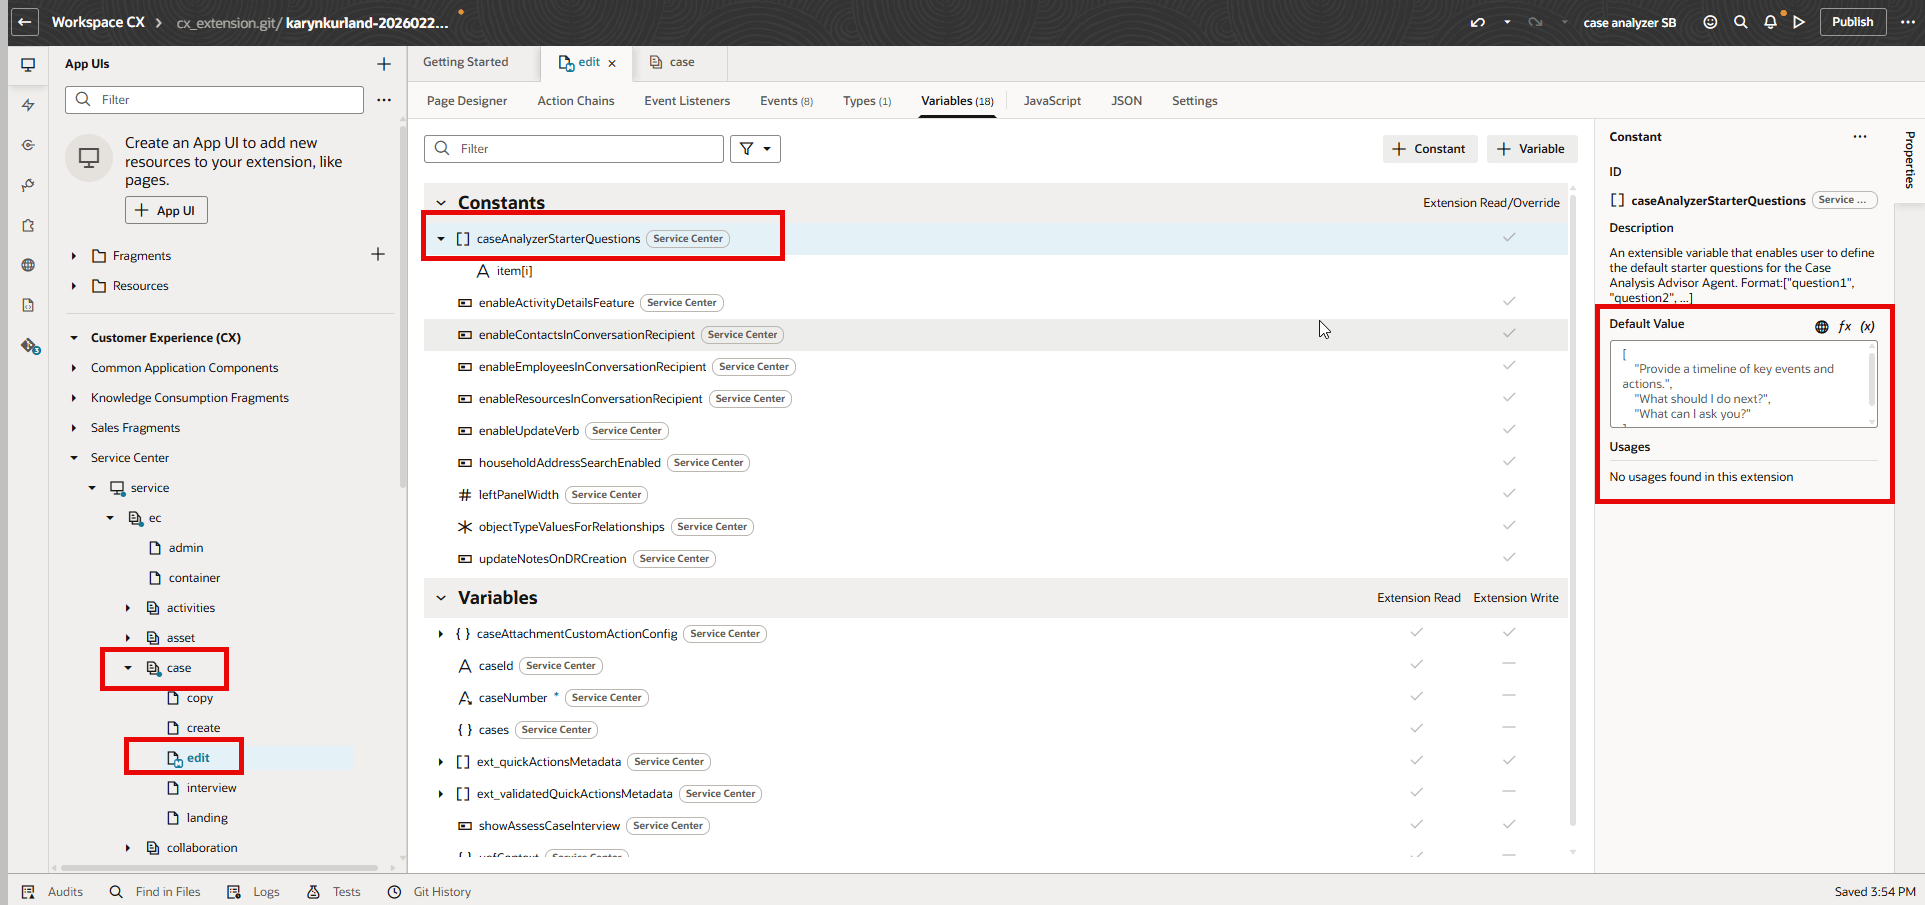
Task: Click the undo arrow icon in header
Action: [x=1477, y=22]
